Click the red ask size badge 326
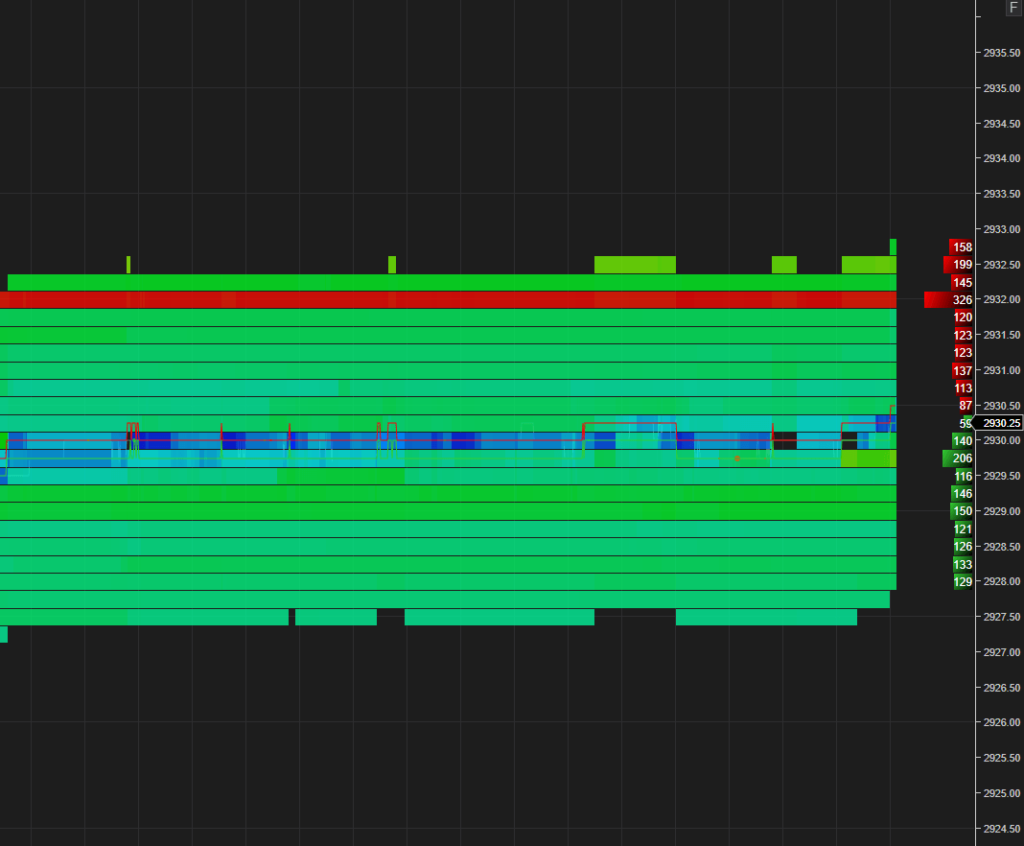The height and width of the screenshot is (846, 1024). 963,300
